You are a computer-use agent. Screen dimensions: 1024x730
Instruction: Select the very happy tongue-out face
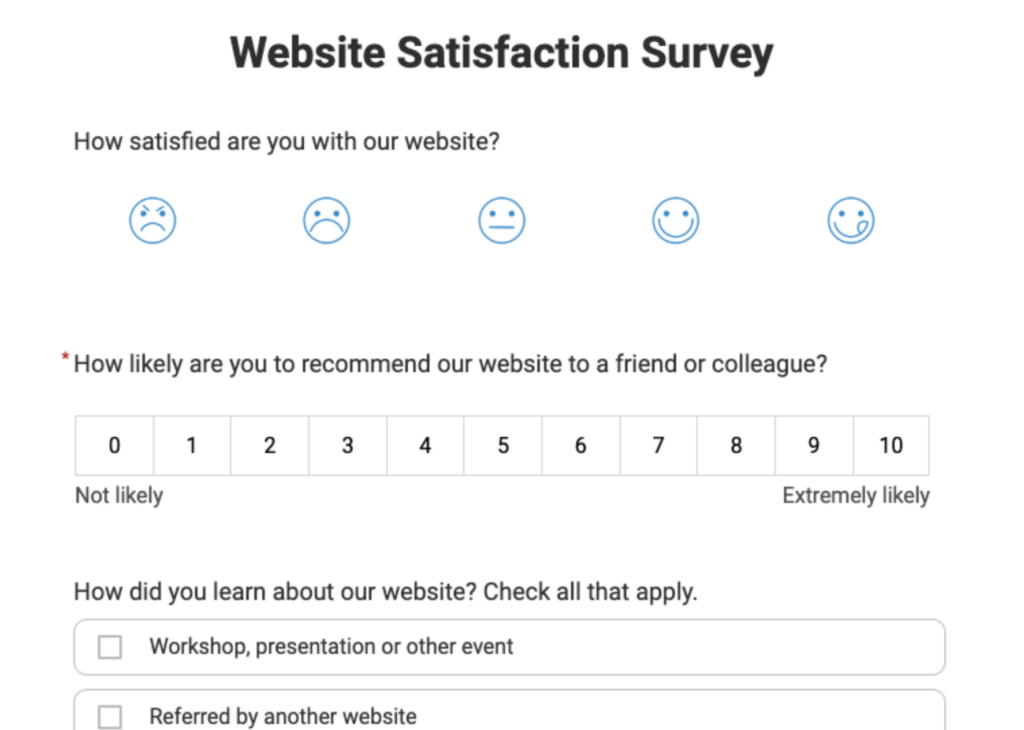click(850, 220)
